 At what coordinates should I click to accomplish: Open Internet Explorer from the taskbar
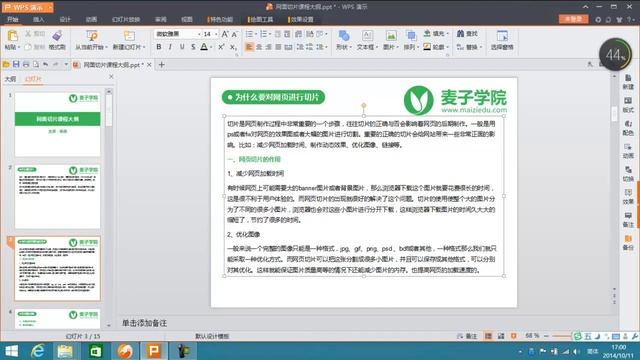click(38, 351)
